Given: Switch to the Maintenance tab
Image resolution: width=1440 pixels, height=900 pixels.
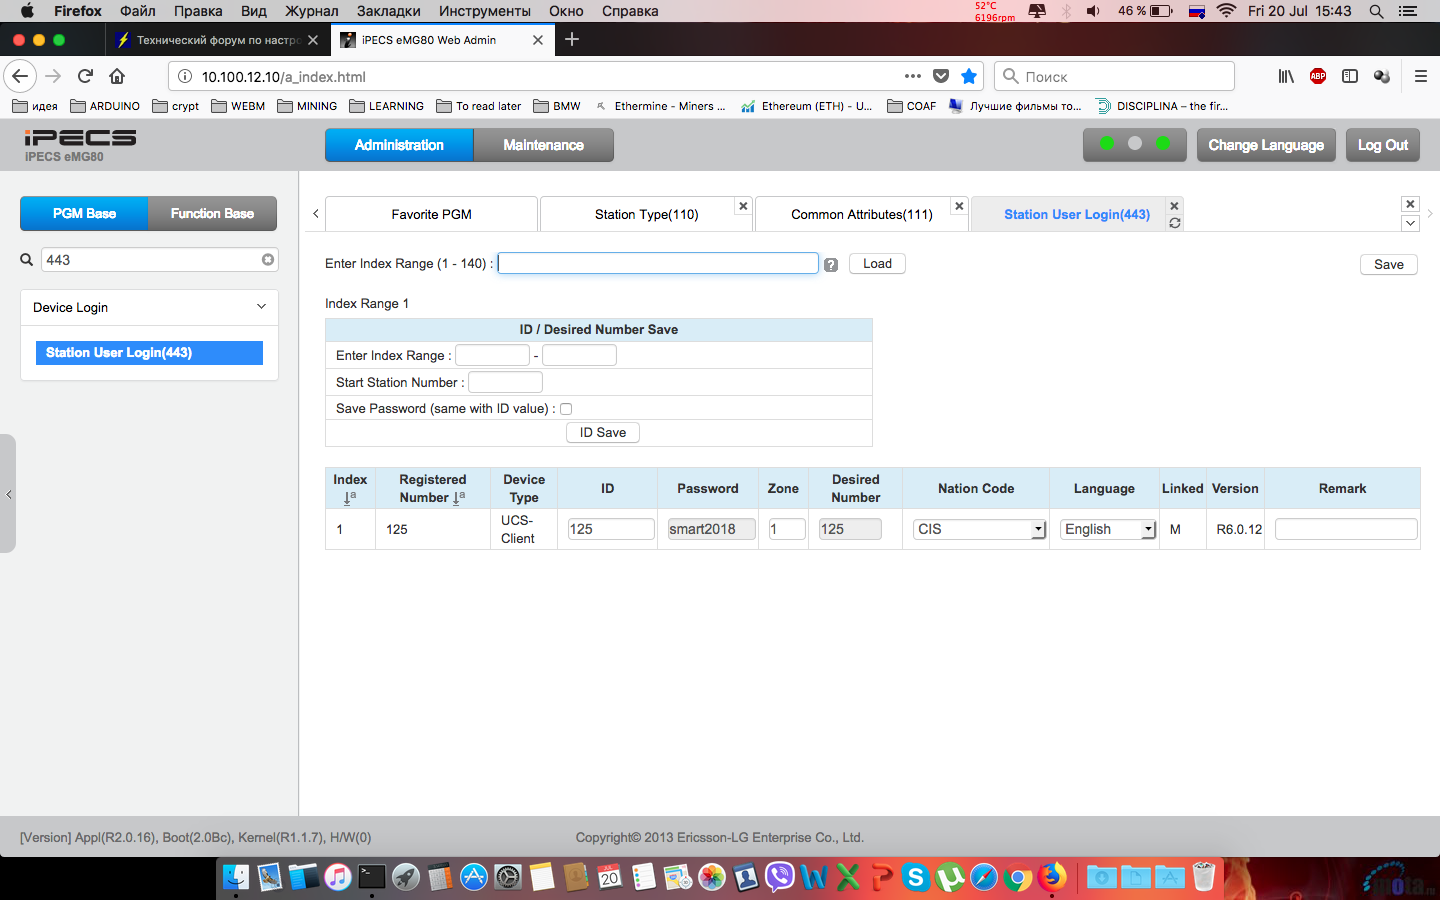Looking at the screenshot, I should [543, 145].
